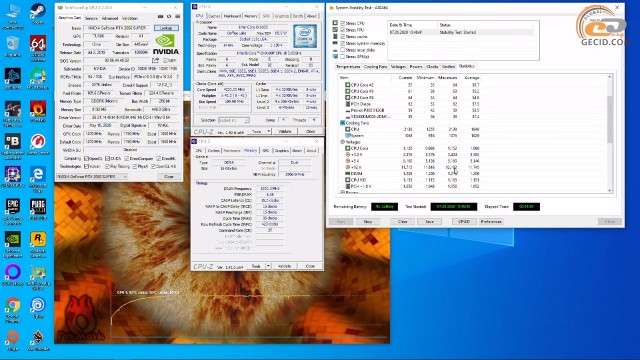This screenshot has height=360, width=640.
Task: Click the Clear button in AIDA64
Action: pyautogui.click(x=402, y=222)
